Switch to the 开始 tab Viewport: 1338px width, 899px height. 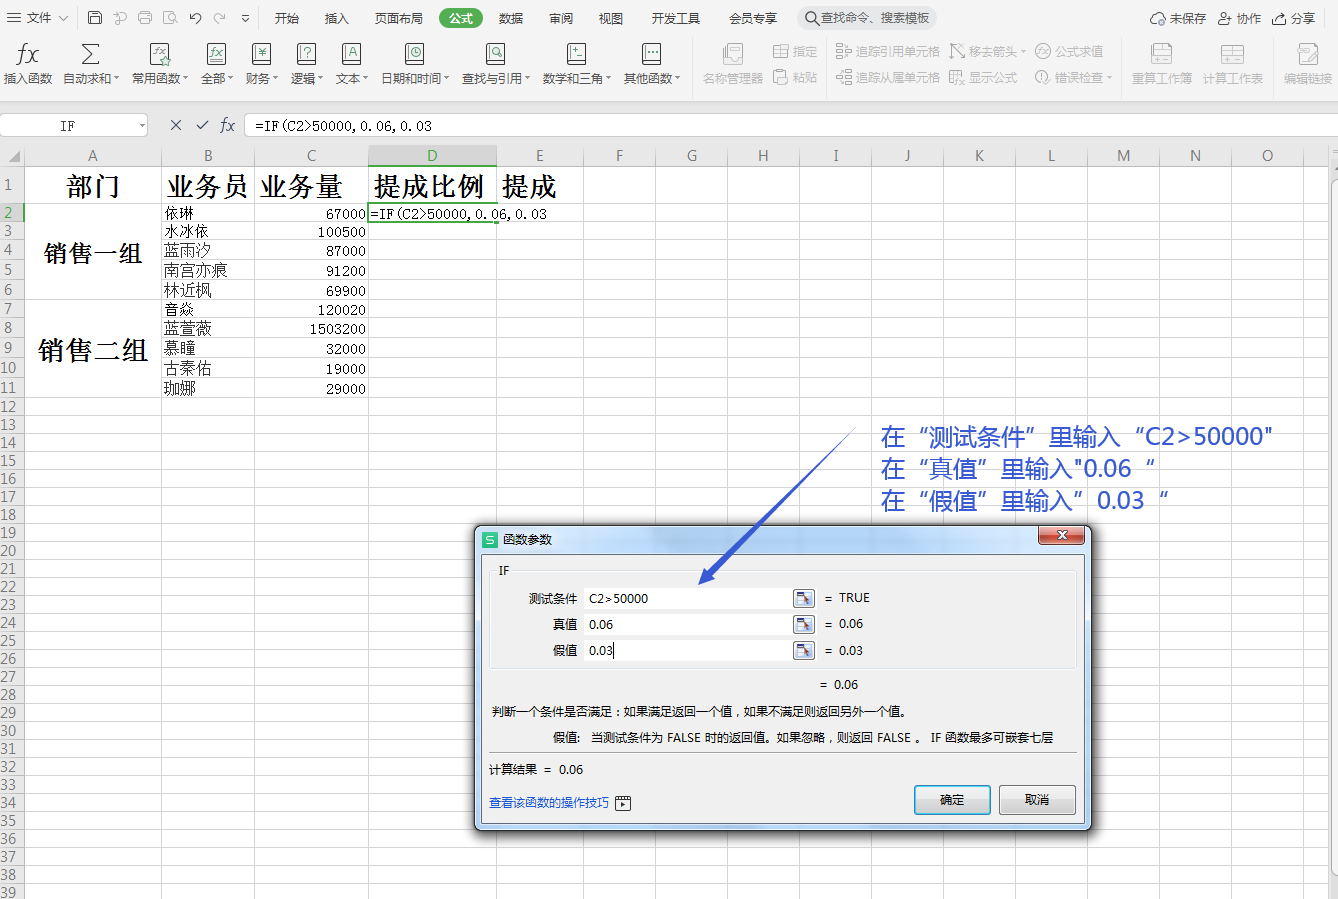point(287,18)
